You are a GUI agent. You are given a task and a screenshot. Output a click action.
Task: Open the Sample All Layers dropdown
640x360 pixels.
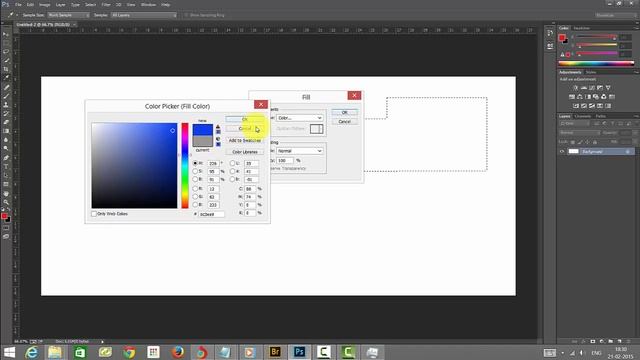[x=144, y=15]
